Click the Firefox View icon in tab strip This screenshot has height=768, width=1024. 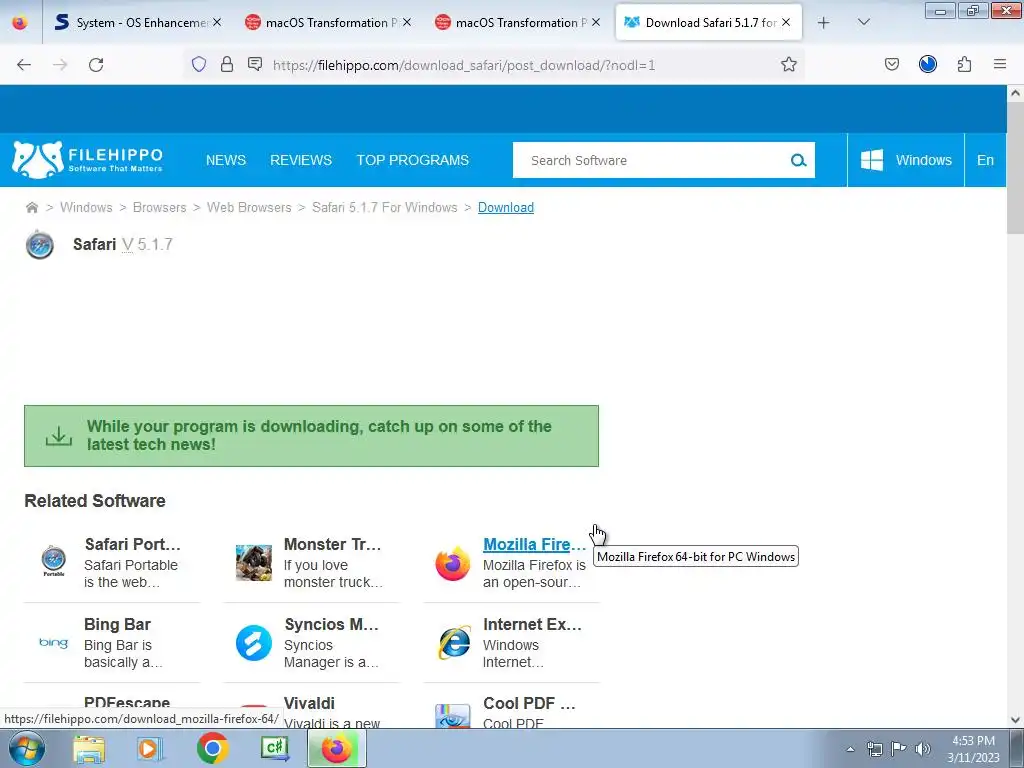[x=20, y=23]
